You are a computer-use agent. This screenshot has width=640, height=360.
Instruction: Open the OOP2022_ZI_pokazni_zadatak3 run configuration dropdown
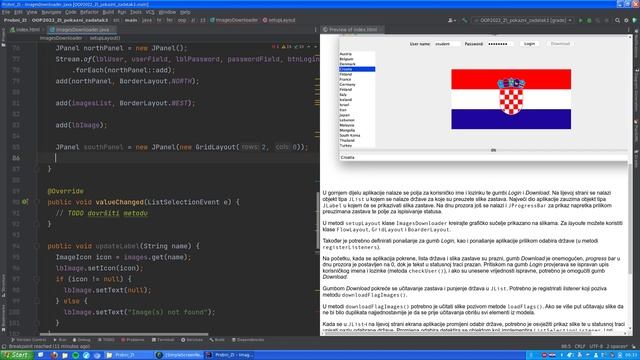523,20
